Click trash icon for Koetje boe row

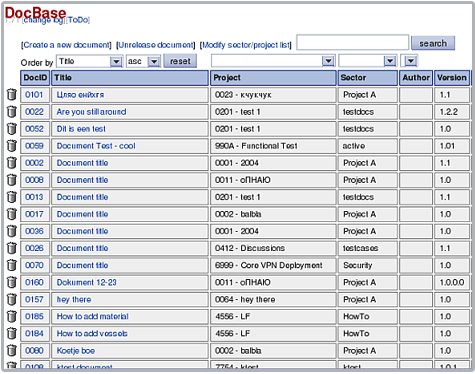click(12, 351)
